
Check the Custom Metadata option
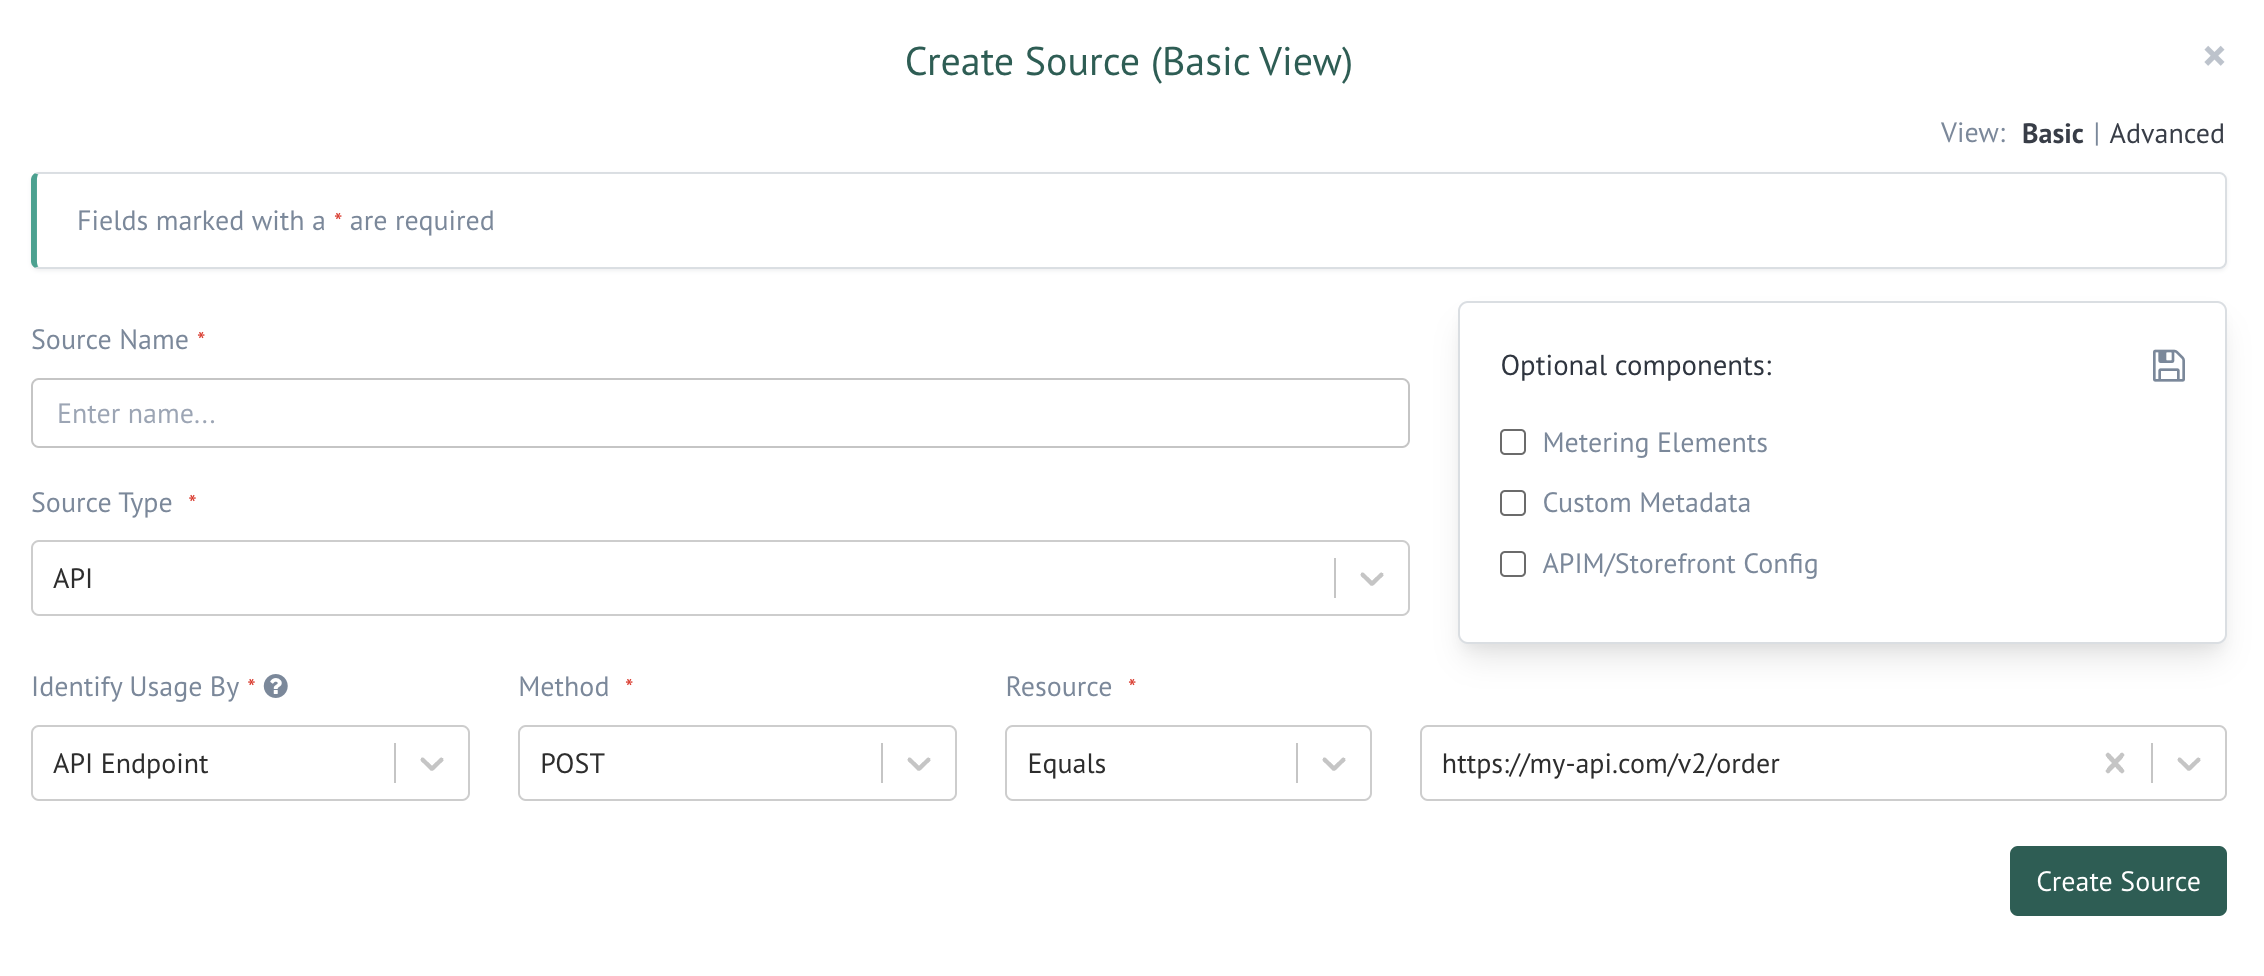click(1513, 503)
